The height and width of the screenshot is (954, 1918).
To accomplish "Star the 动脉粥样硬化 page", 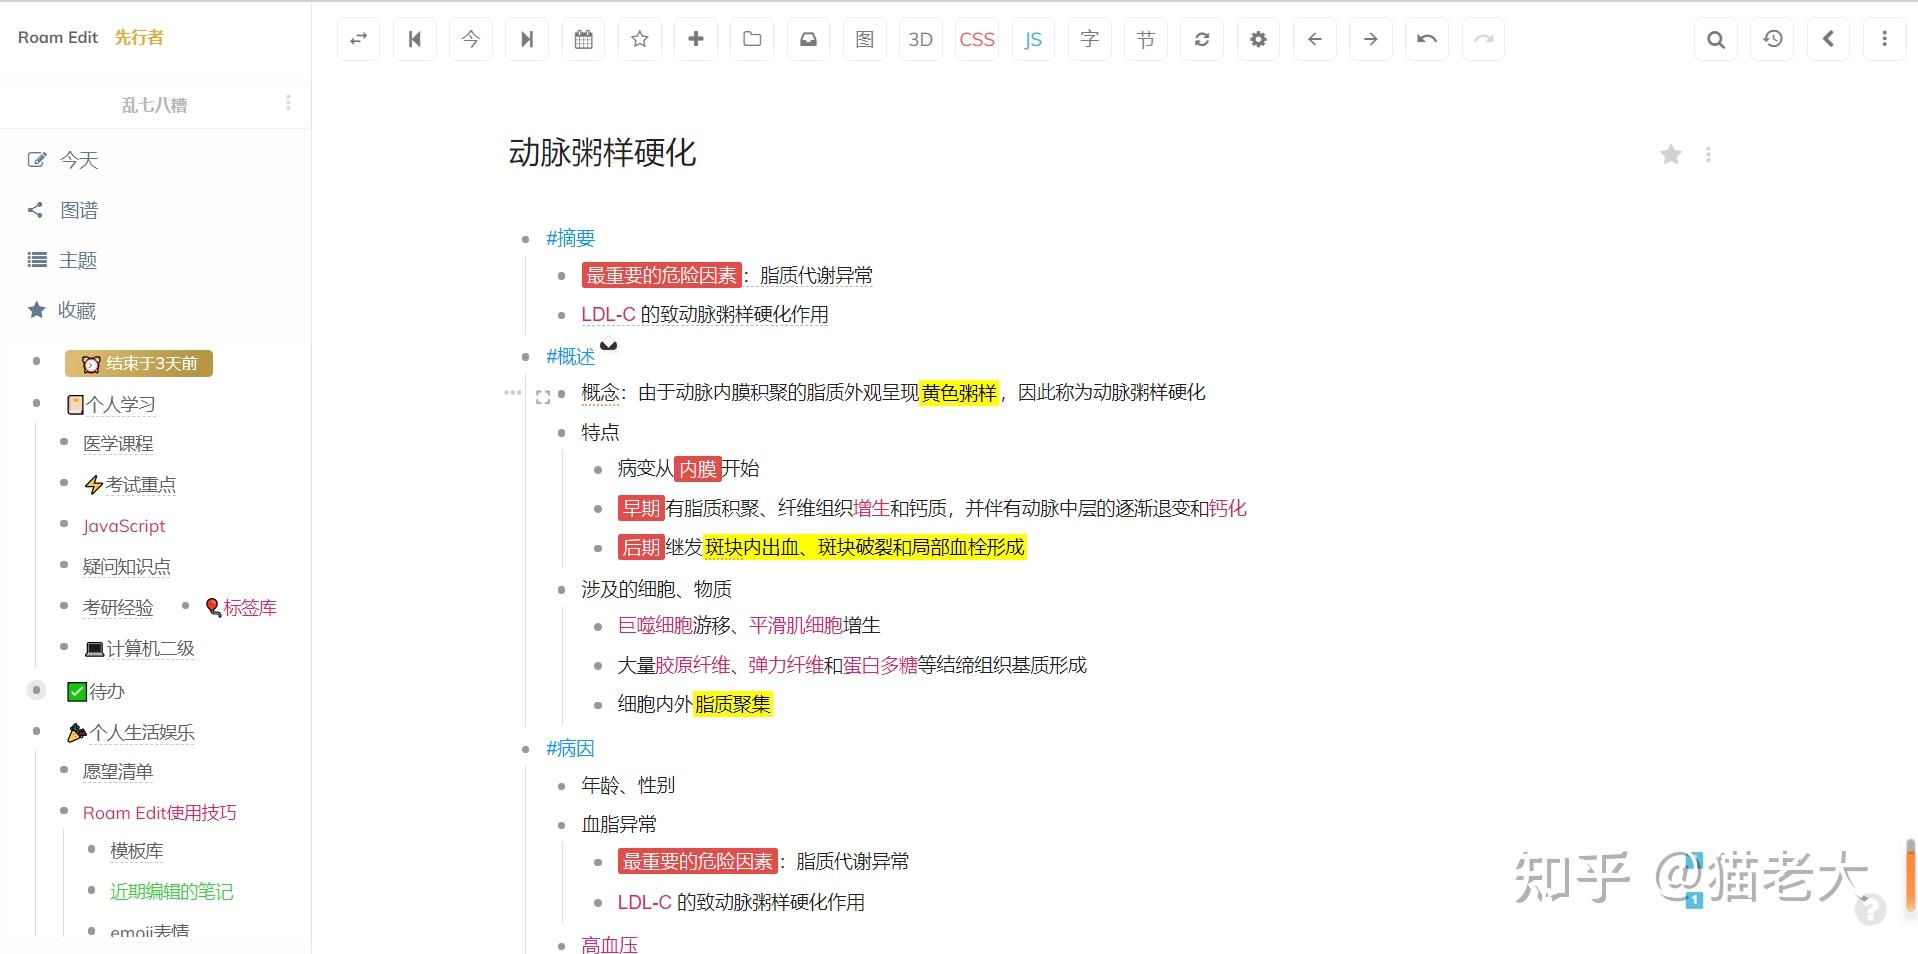I will click(1670, 154).
